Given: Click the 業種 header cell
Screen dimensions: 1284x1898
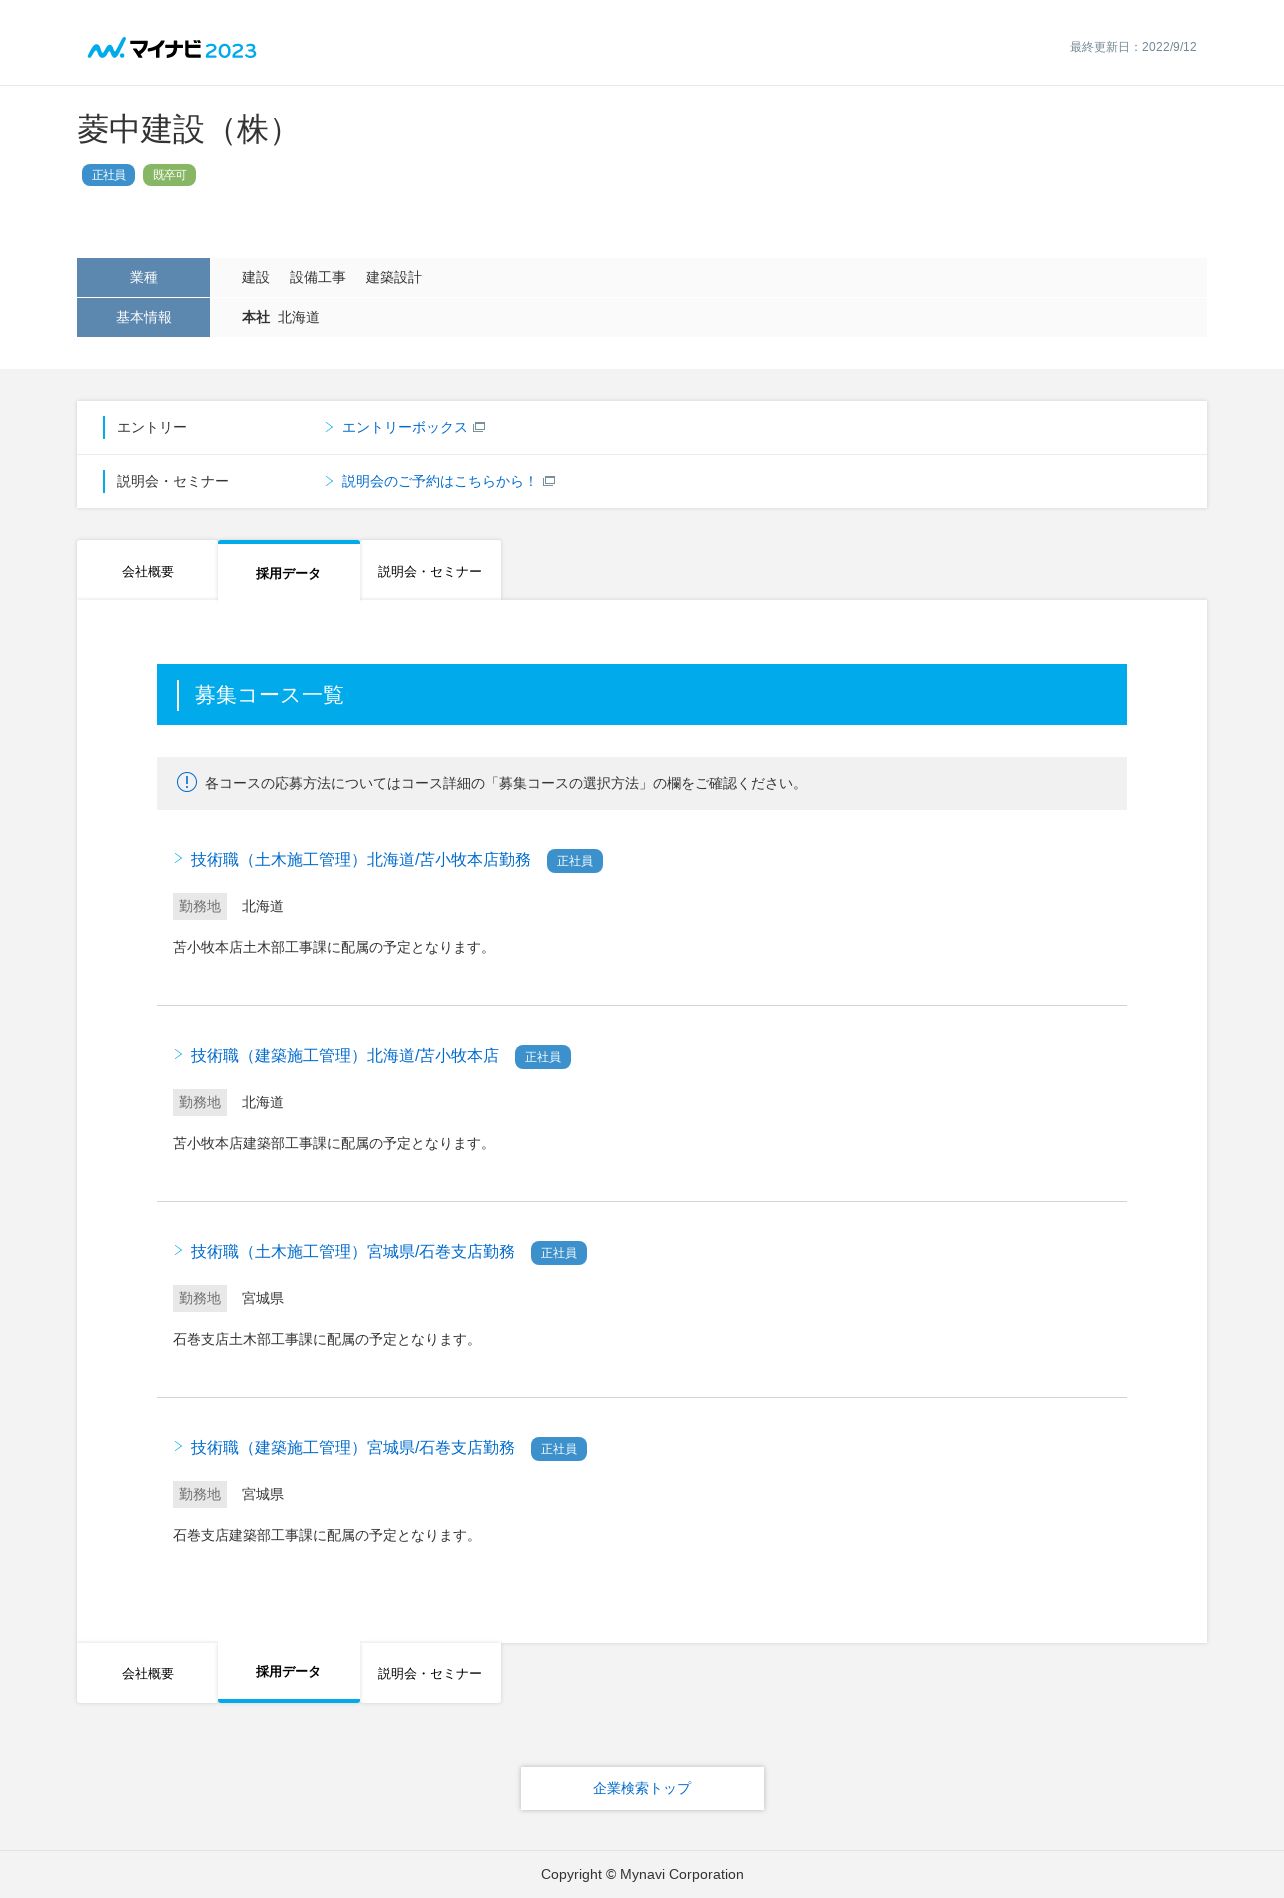Looking at the screenshot, I should pos(143,277).
